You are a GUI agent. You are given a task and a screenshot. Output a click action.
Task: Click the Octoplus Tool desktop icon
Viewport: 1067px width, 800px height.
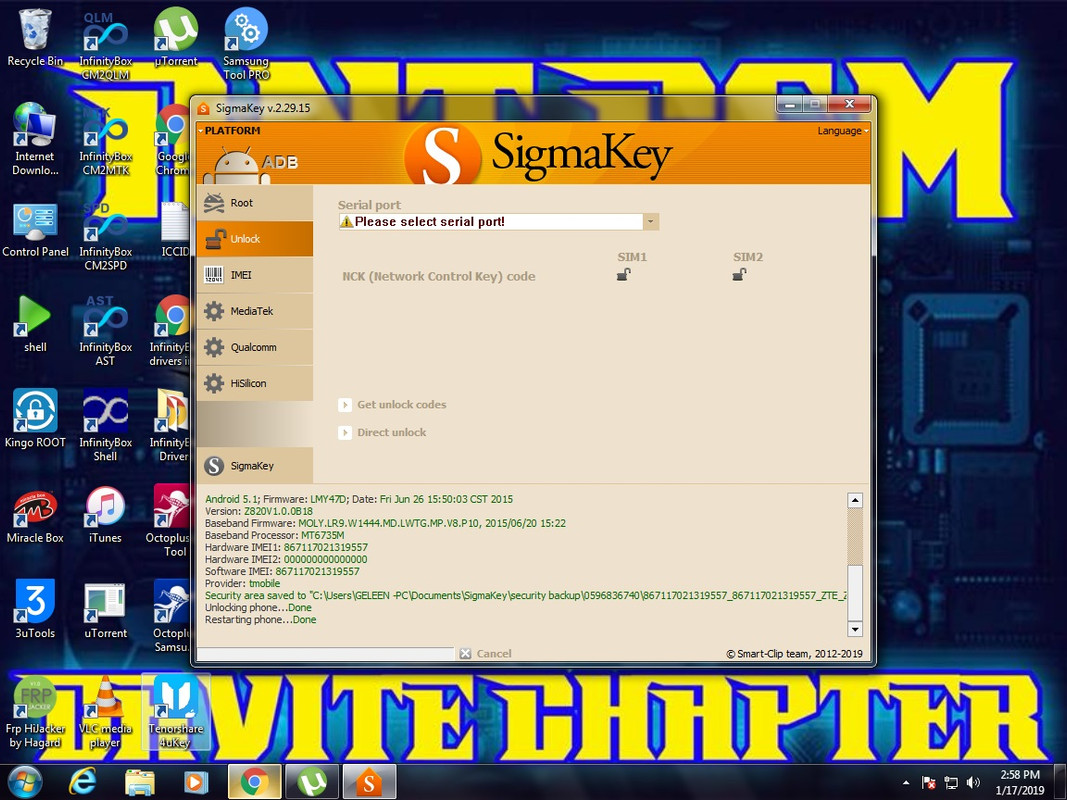168,520
